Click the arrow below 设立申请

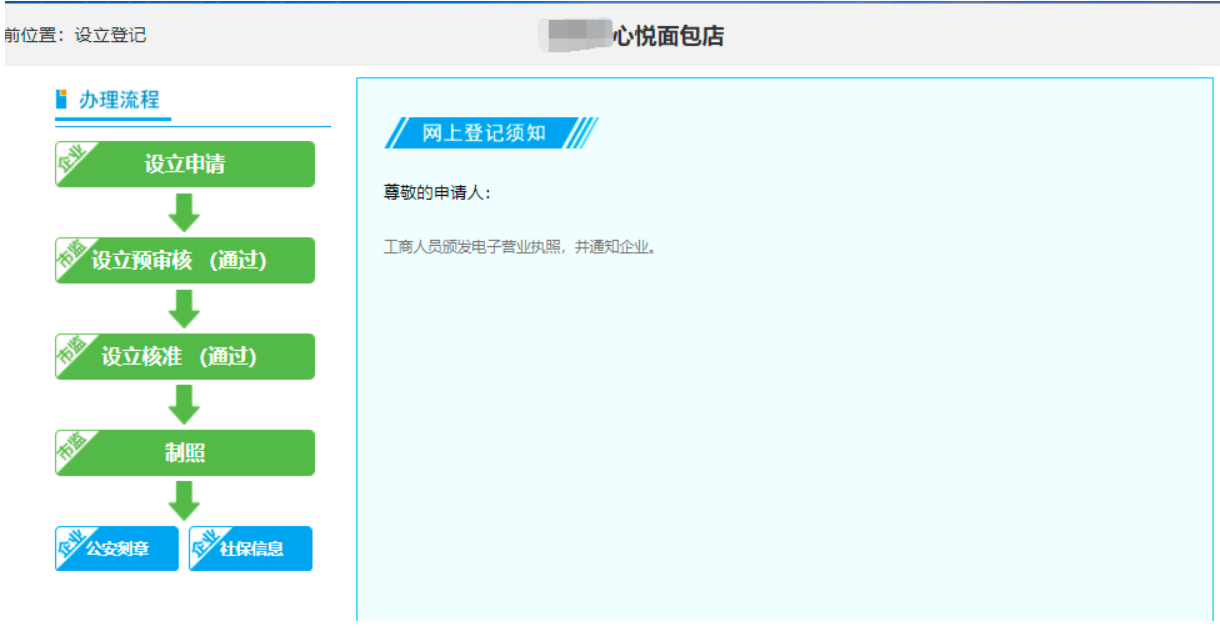(x=185, y=211)
